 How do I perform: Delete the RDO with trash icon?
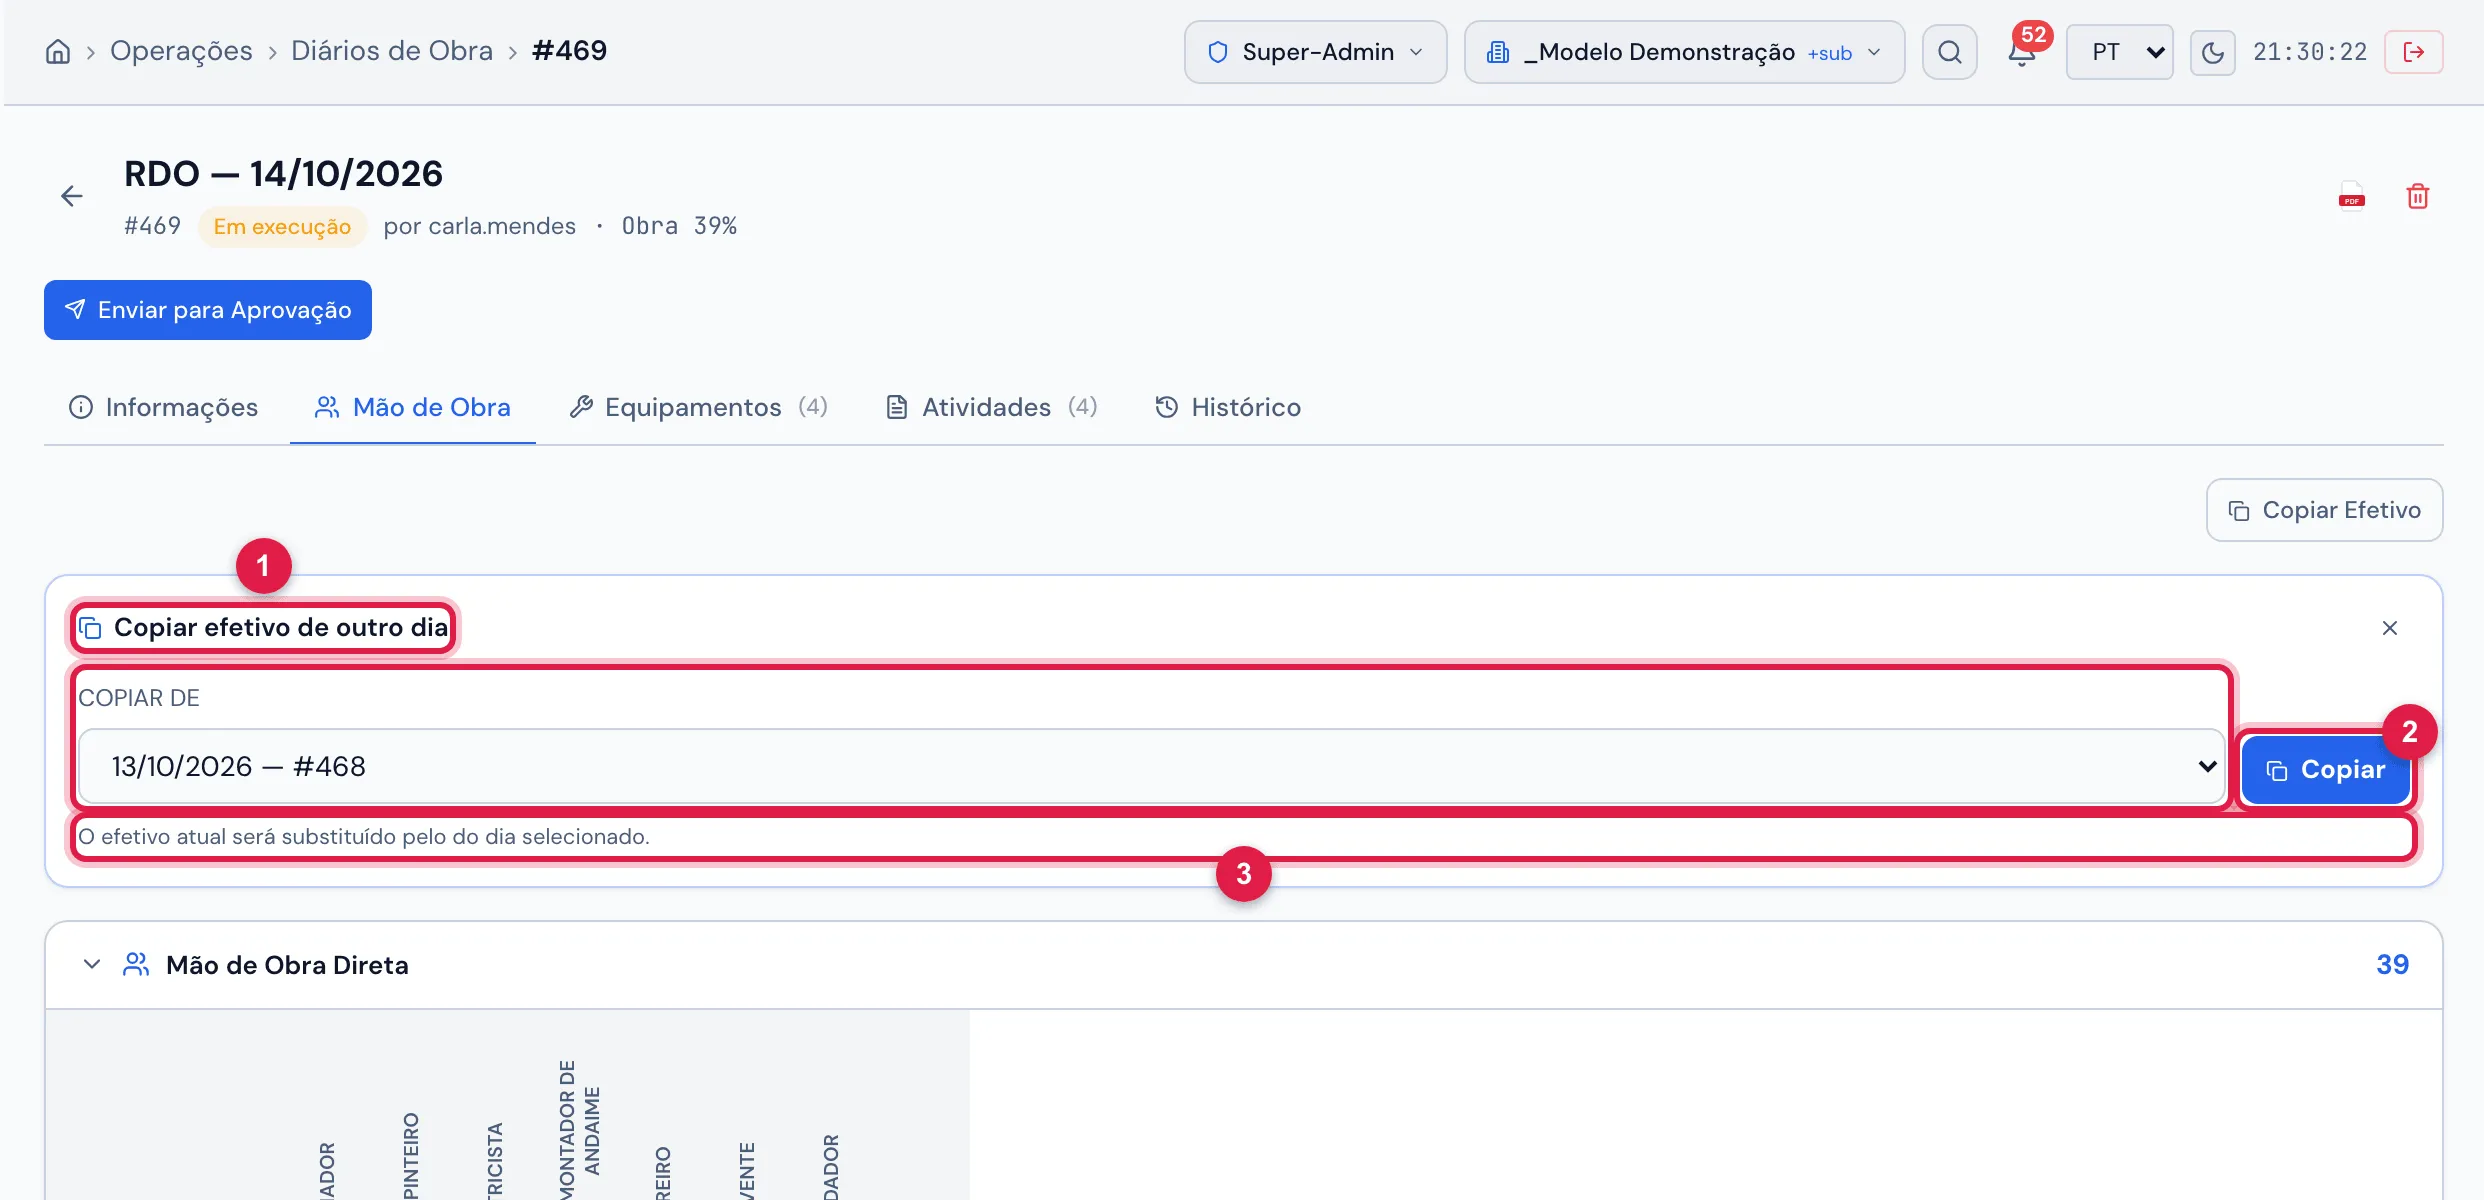(2417, 196)
